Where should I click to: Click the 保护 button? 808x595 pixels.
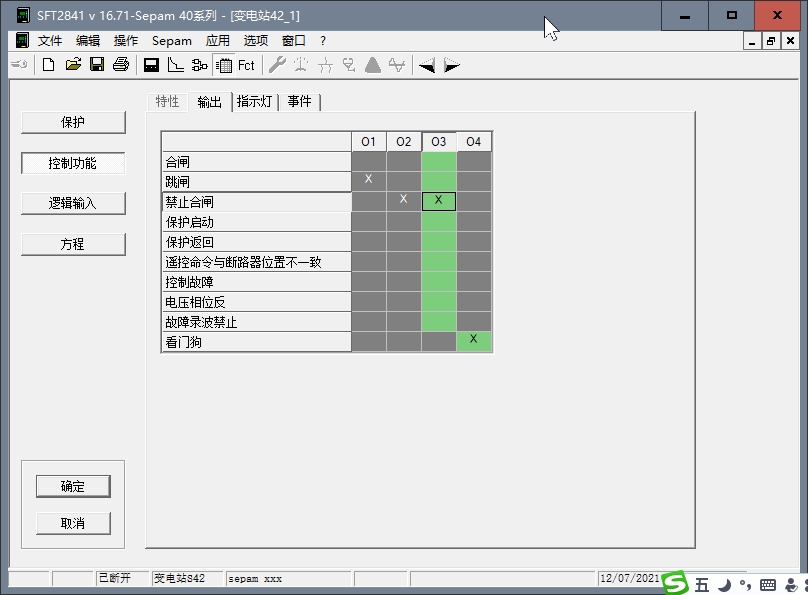pyautogui.click(x=73, y=122)
